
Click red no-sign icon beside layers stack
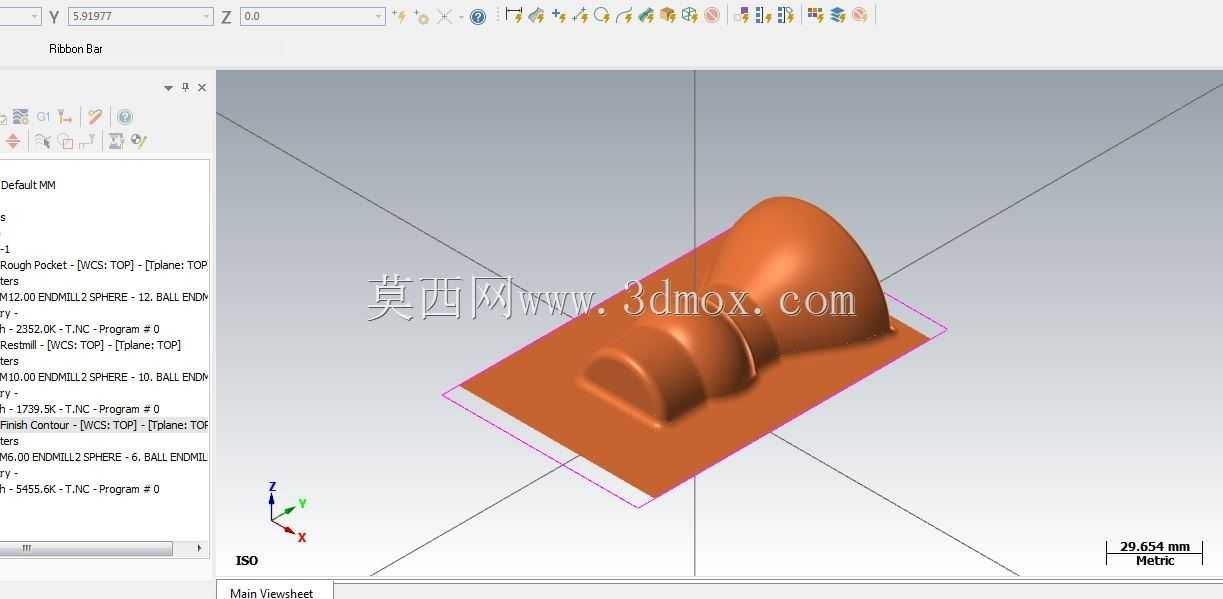coord(859,15)
